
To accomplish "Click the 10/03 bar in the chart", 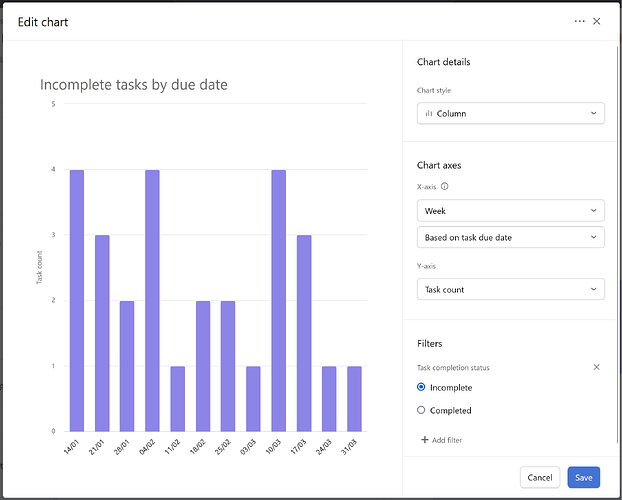I will coord(278,301).
